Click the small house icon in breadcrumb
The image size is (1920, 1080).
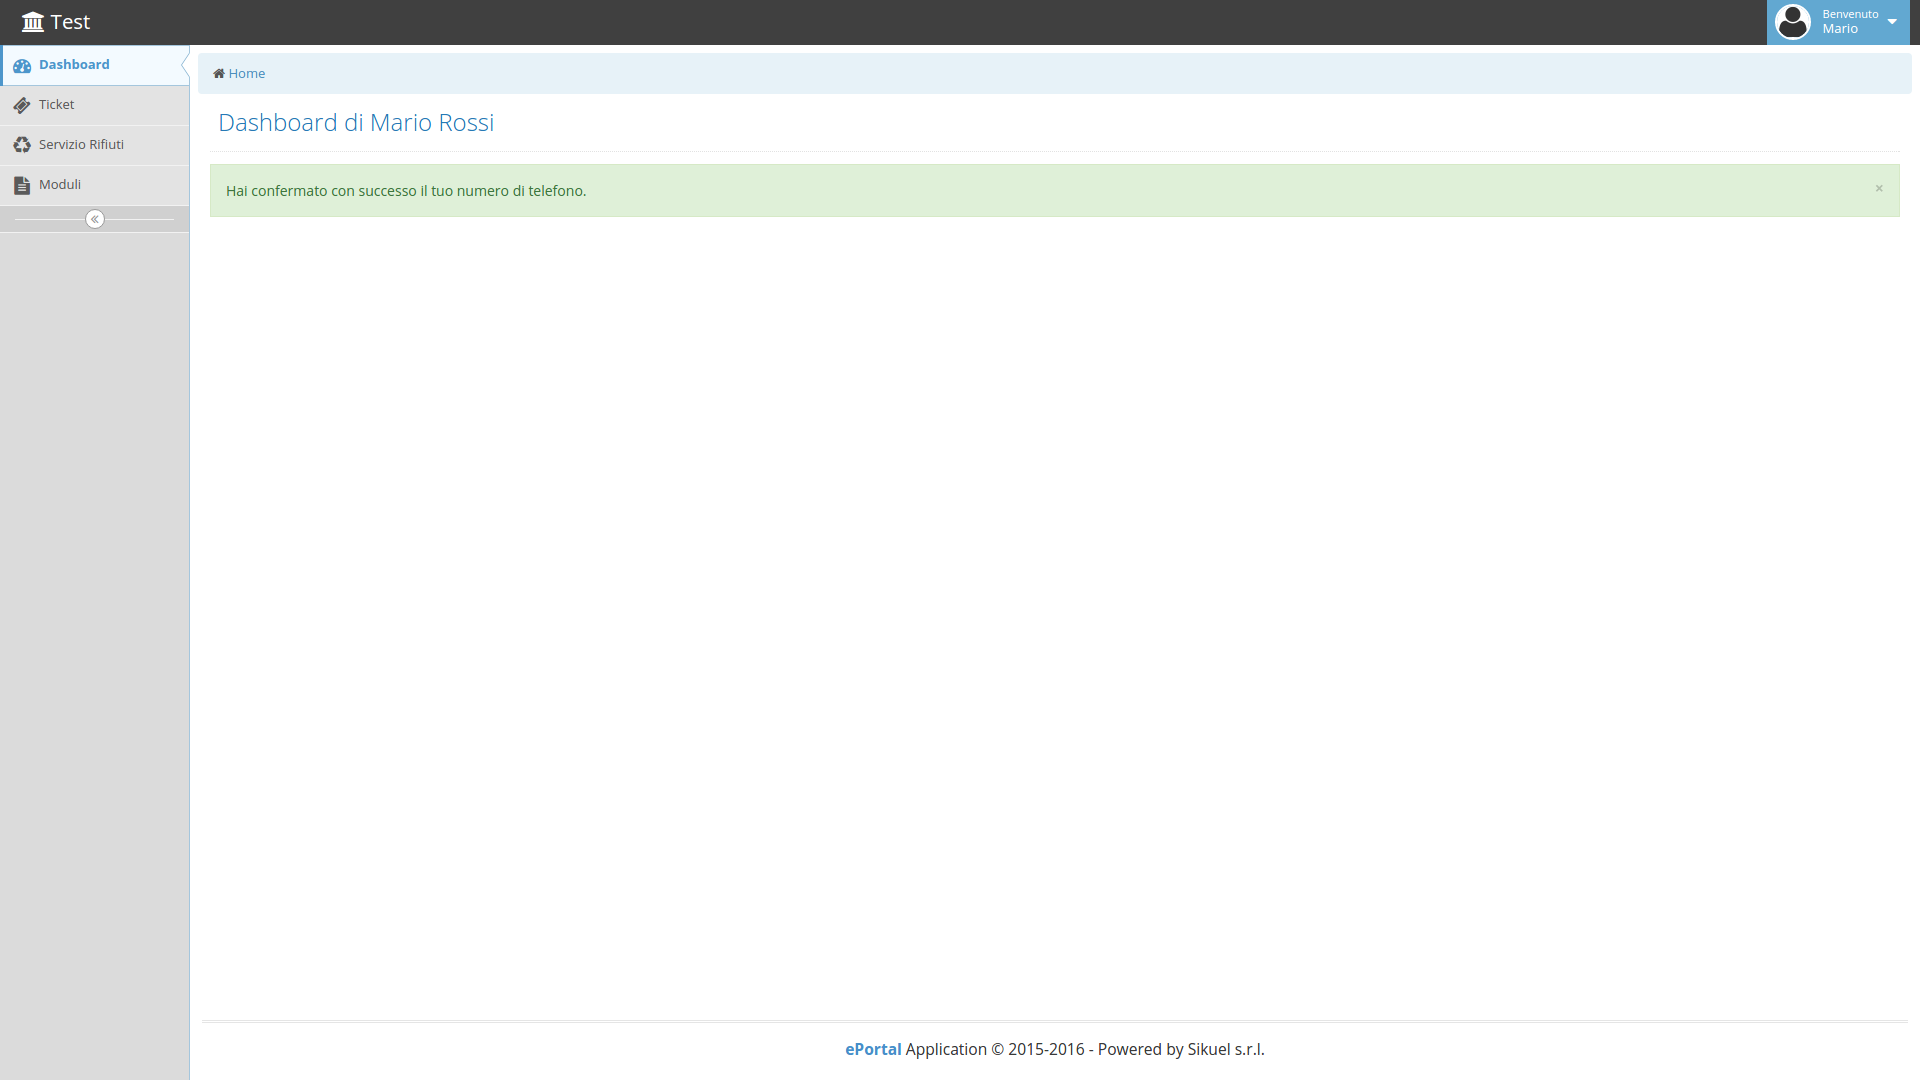(219, 73)
